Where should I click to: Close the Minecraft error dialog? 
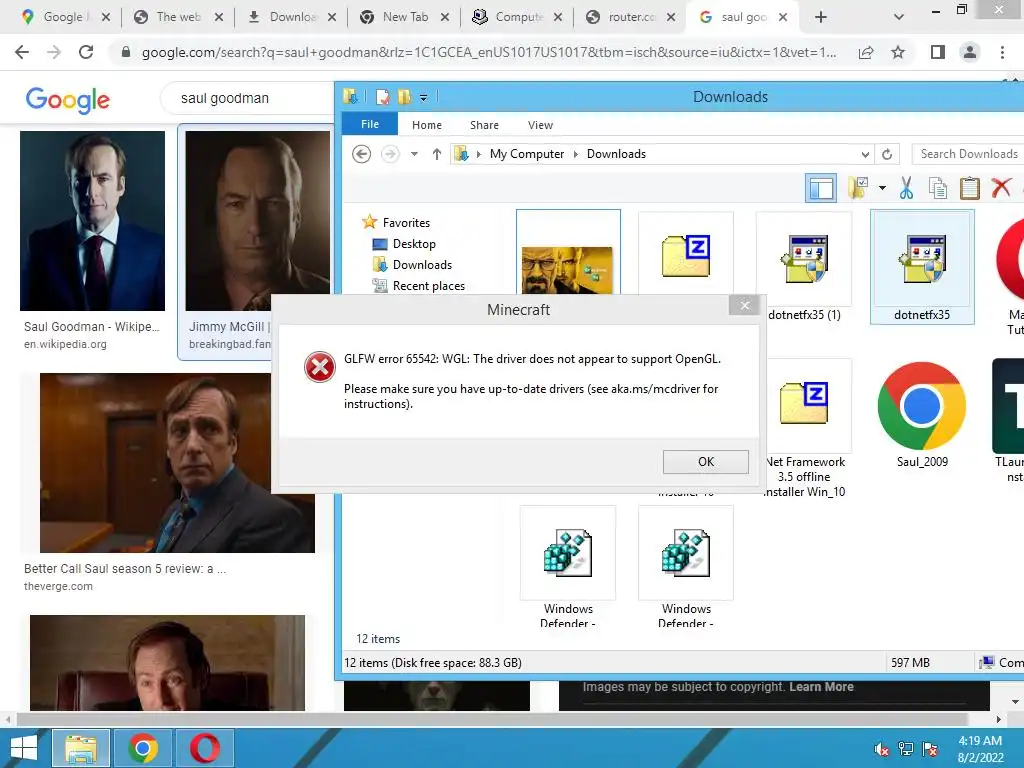744,305
